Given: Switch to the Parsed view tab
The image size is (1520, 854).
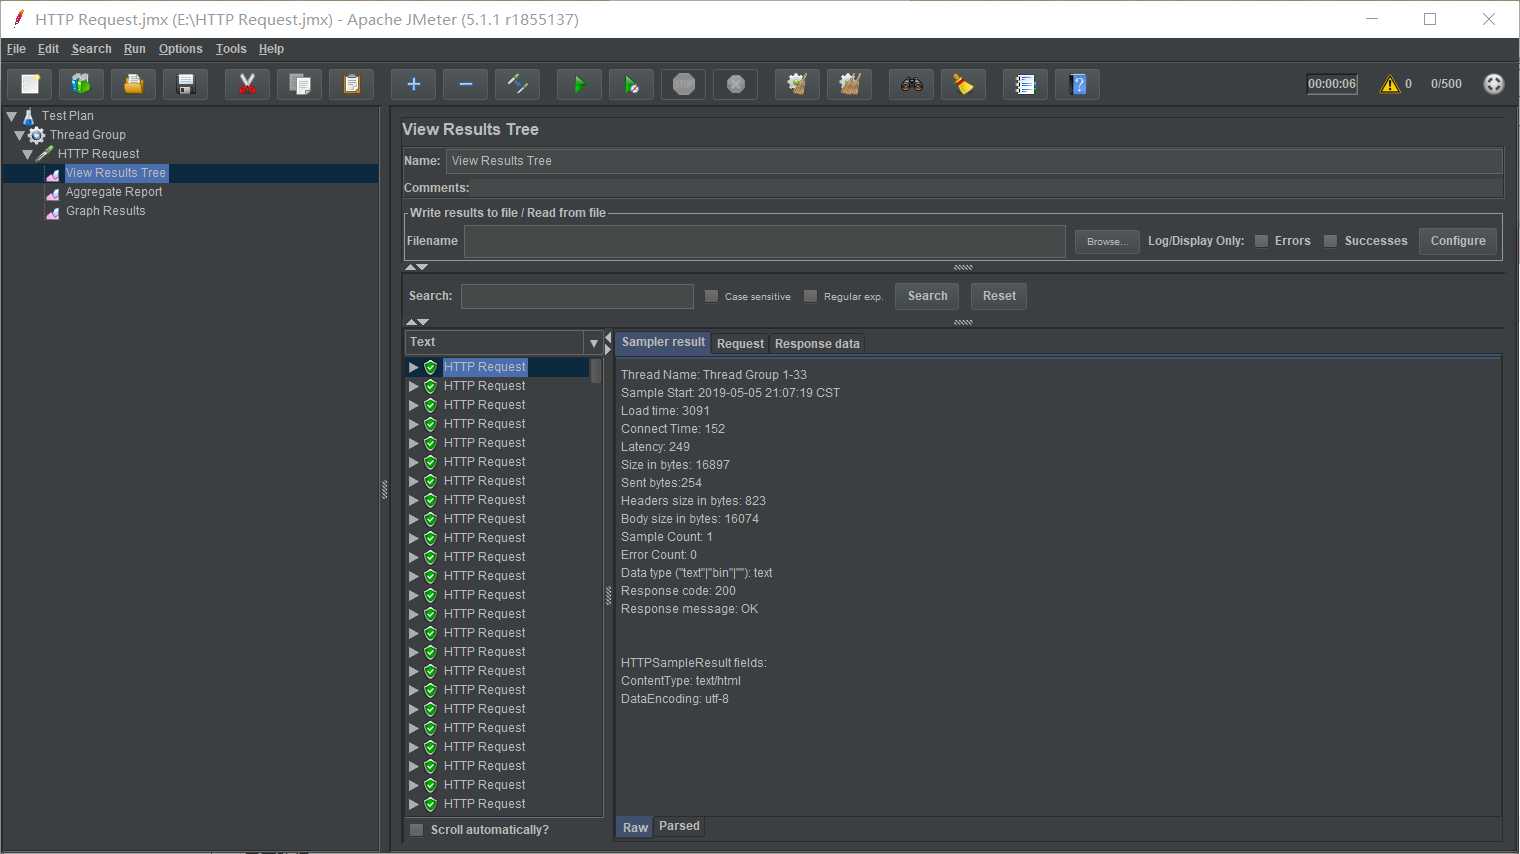Looking at the screenshot, I should (679, 826).
